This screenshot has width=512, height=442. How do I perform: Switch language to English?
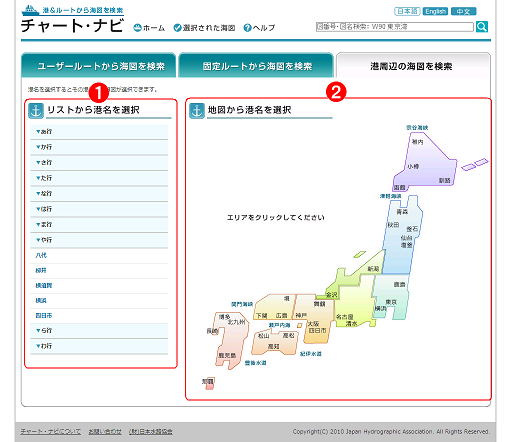click(435, 11)
